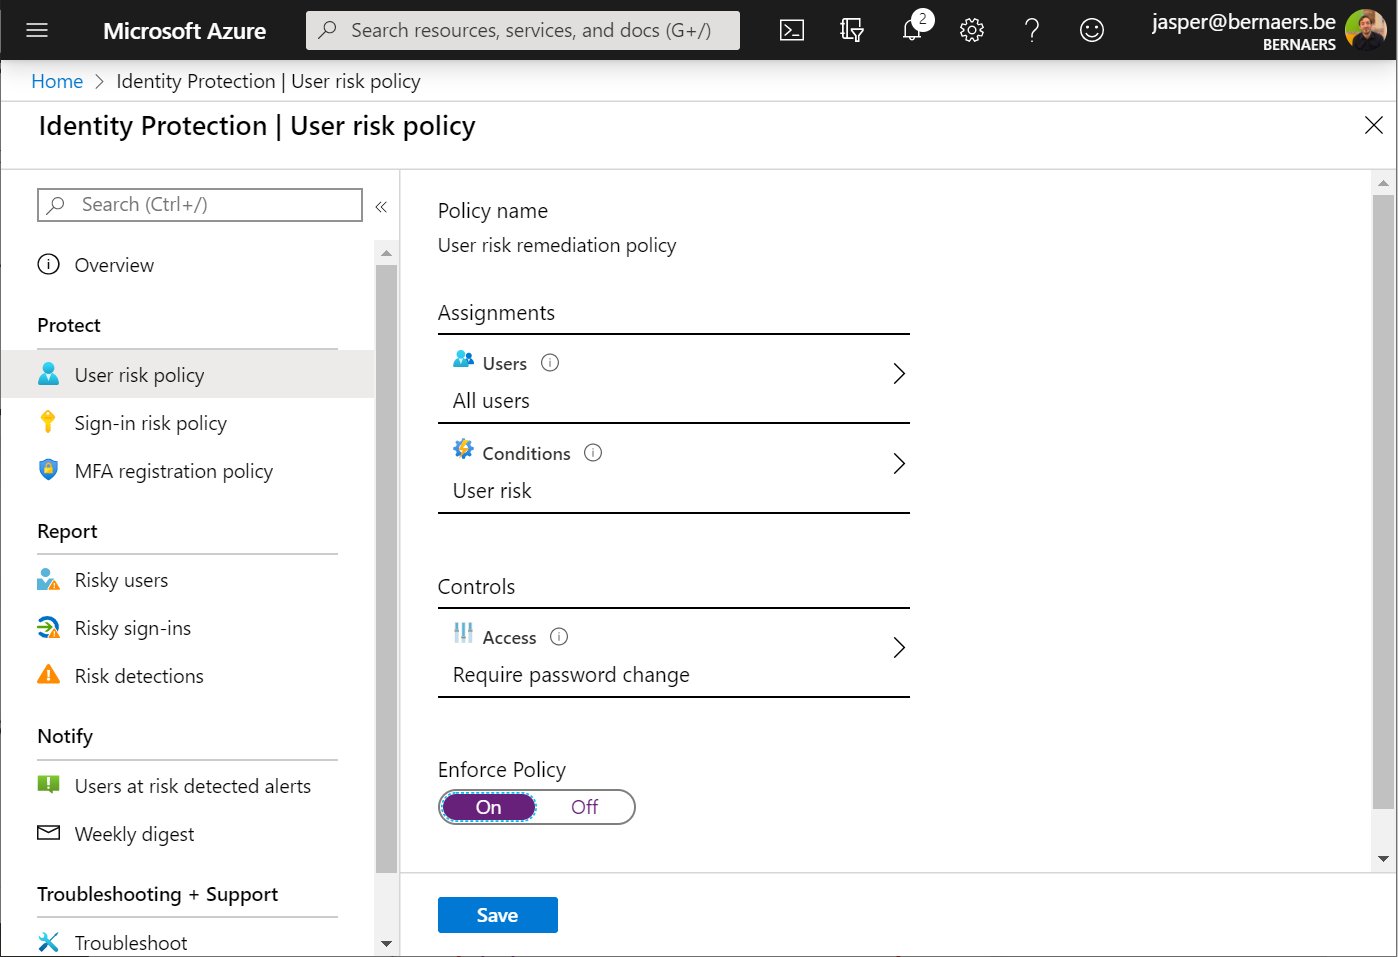Open the notifications bell
The image size is (1398, 957).
(x=911, y=30)
